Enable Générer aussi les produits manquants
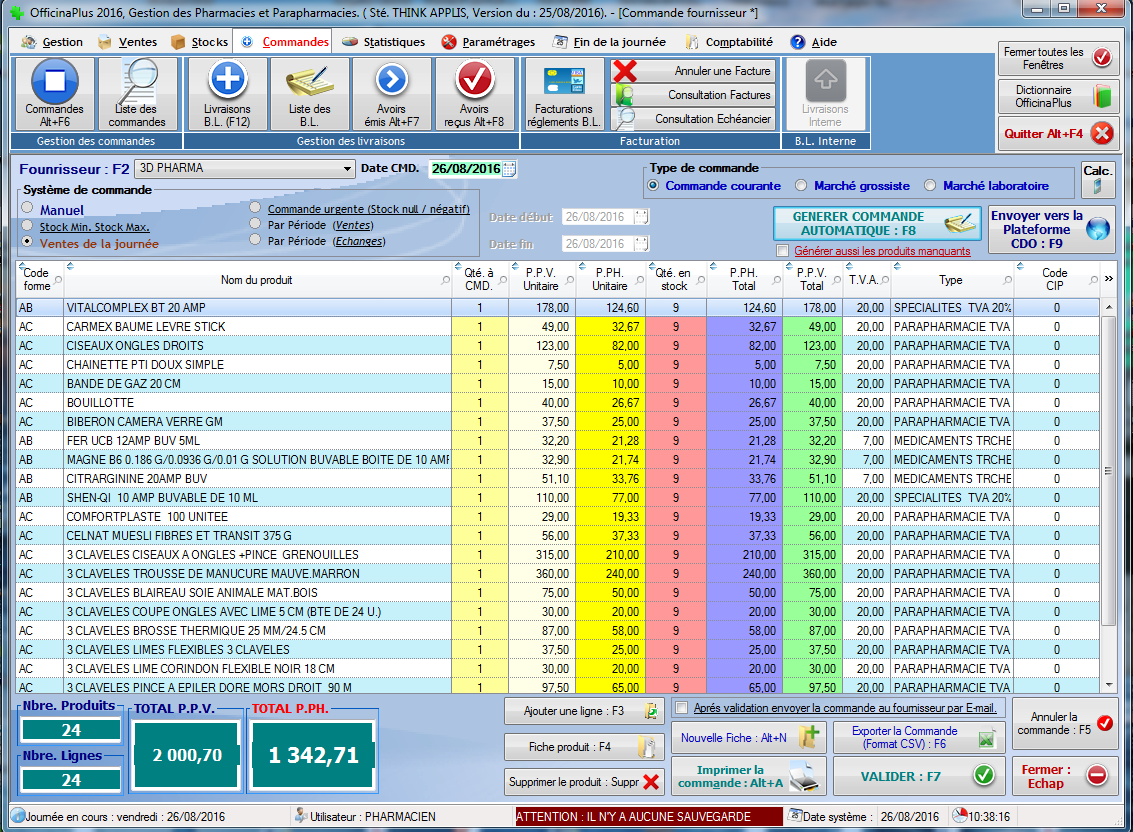 (783, 251)
